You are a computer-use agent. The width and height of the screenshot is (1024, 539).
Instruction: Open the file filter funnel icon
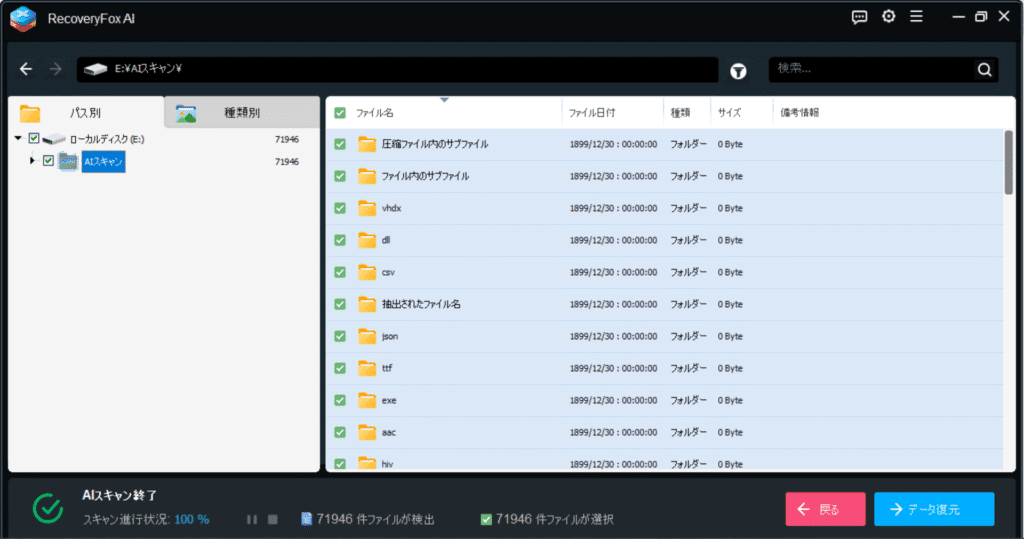[x=738, y=71]
